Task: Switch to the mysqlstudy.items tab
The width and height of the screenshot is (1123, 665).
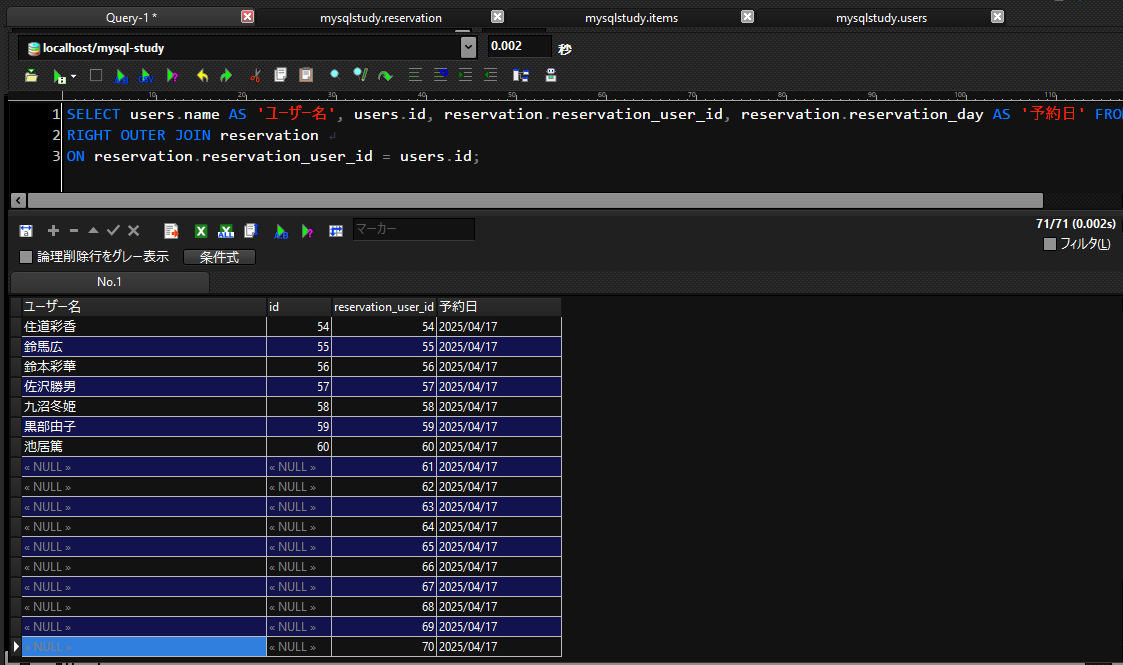Action: (631, 17)
